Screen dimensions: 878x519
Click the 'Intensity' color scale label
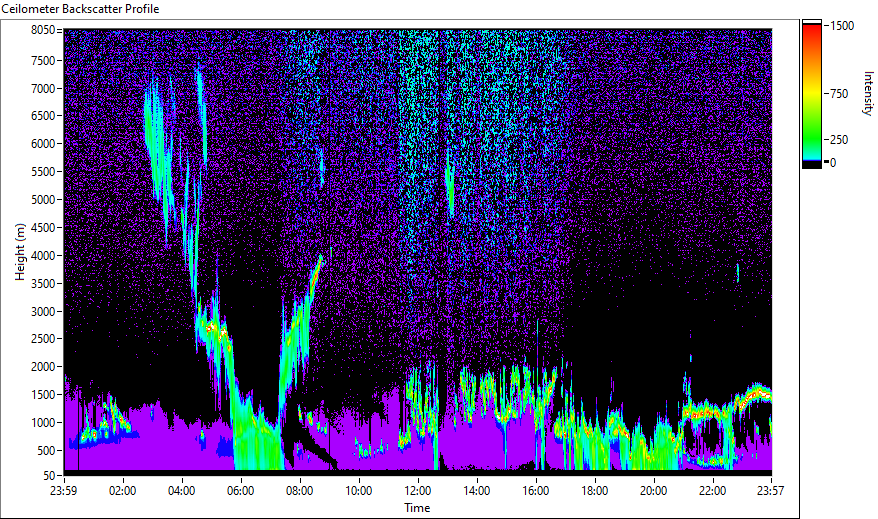(x=868, y=93)
